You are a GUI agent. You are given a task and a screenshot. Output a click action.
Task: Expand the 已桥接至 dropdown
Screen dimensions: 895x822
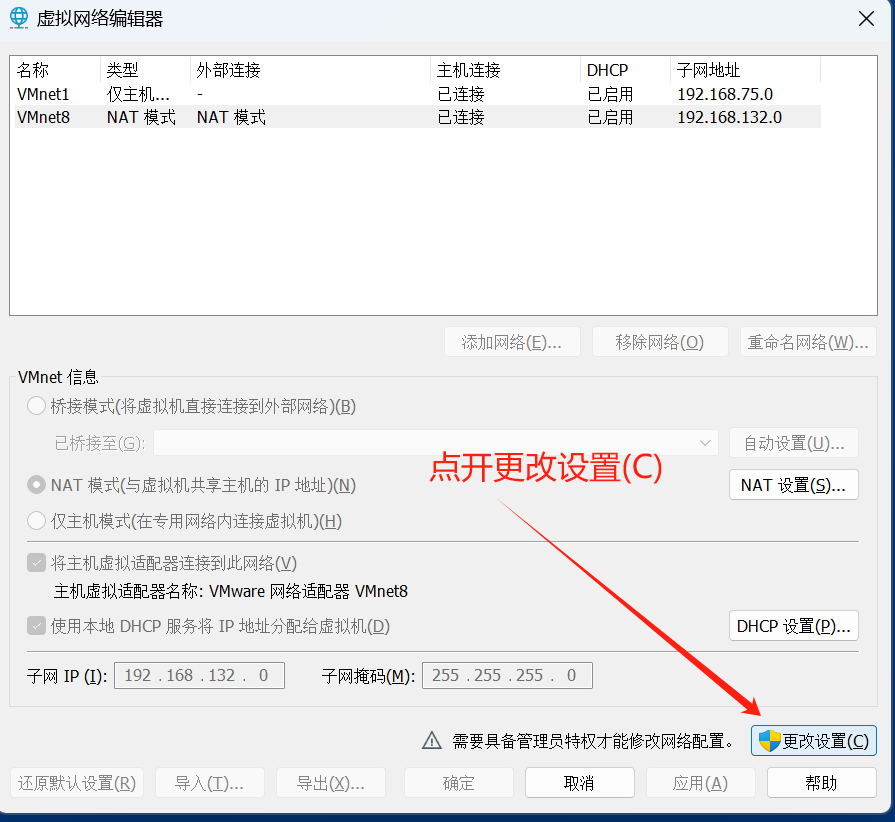(x=706, y=443)
